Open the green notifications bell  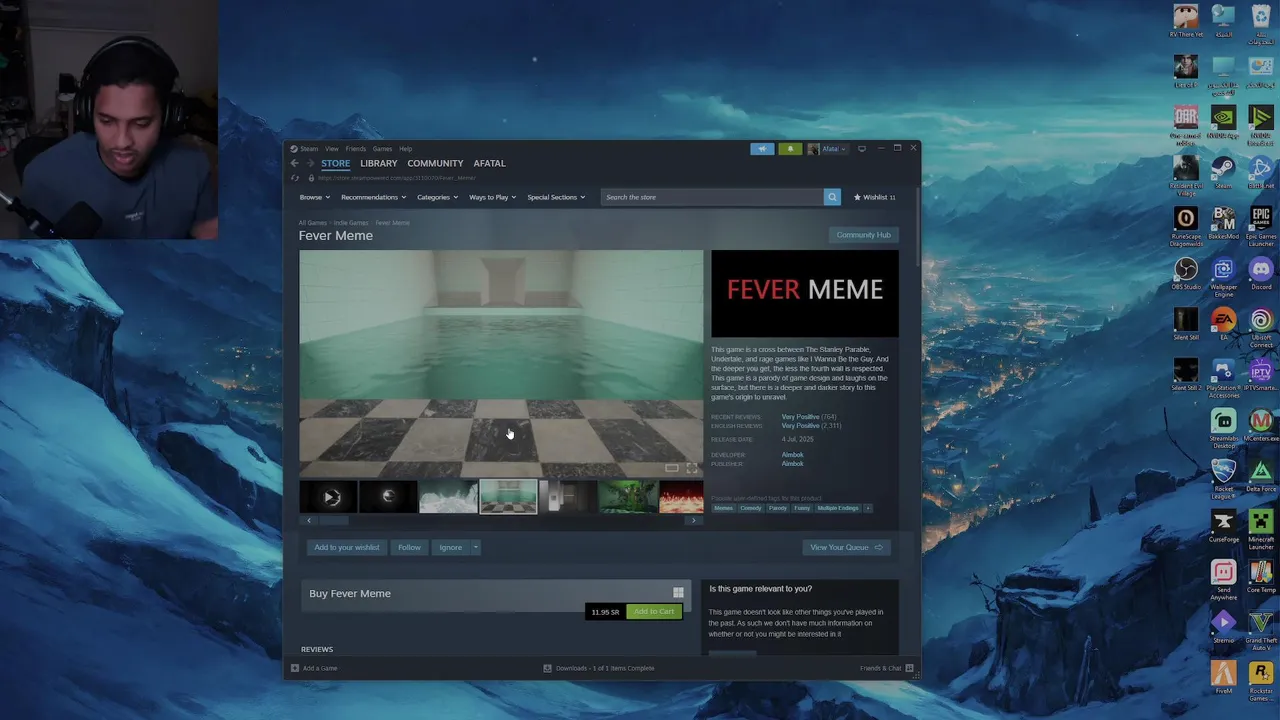tap(790, 149)
